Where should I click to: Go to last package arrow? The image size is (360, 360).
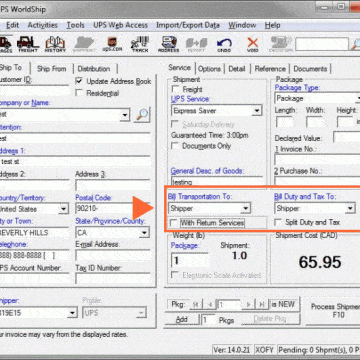tap(262, 304)
